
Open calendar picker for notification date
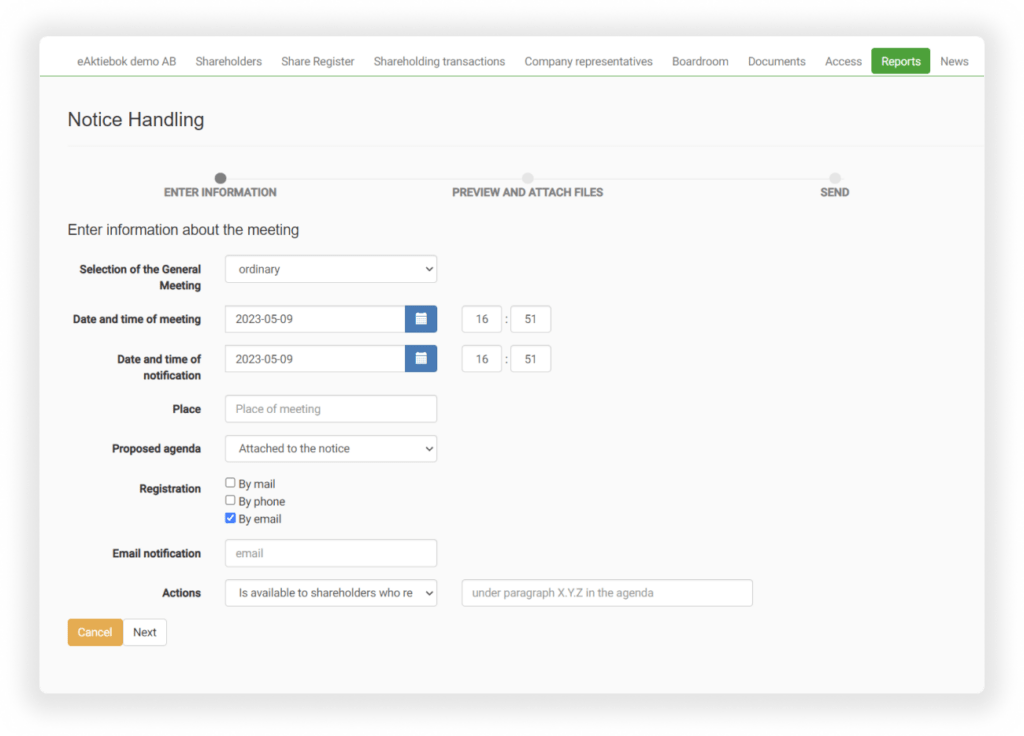[421, 359]
